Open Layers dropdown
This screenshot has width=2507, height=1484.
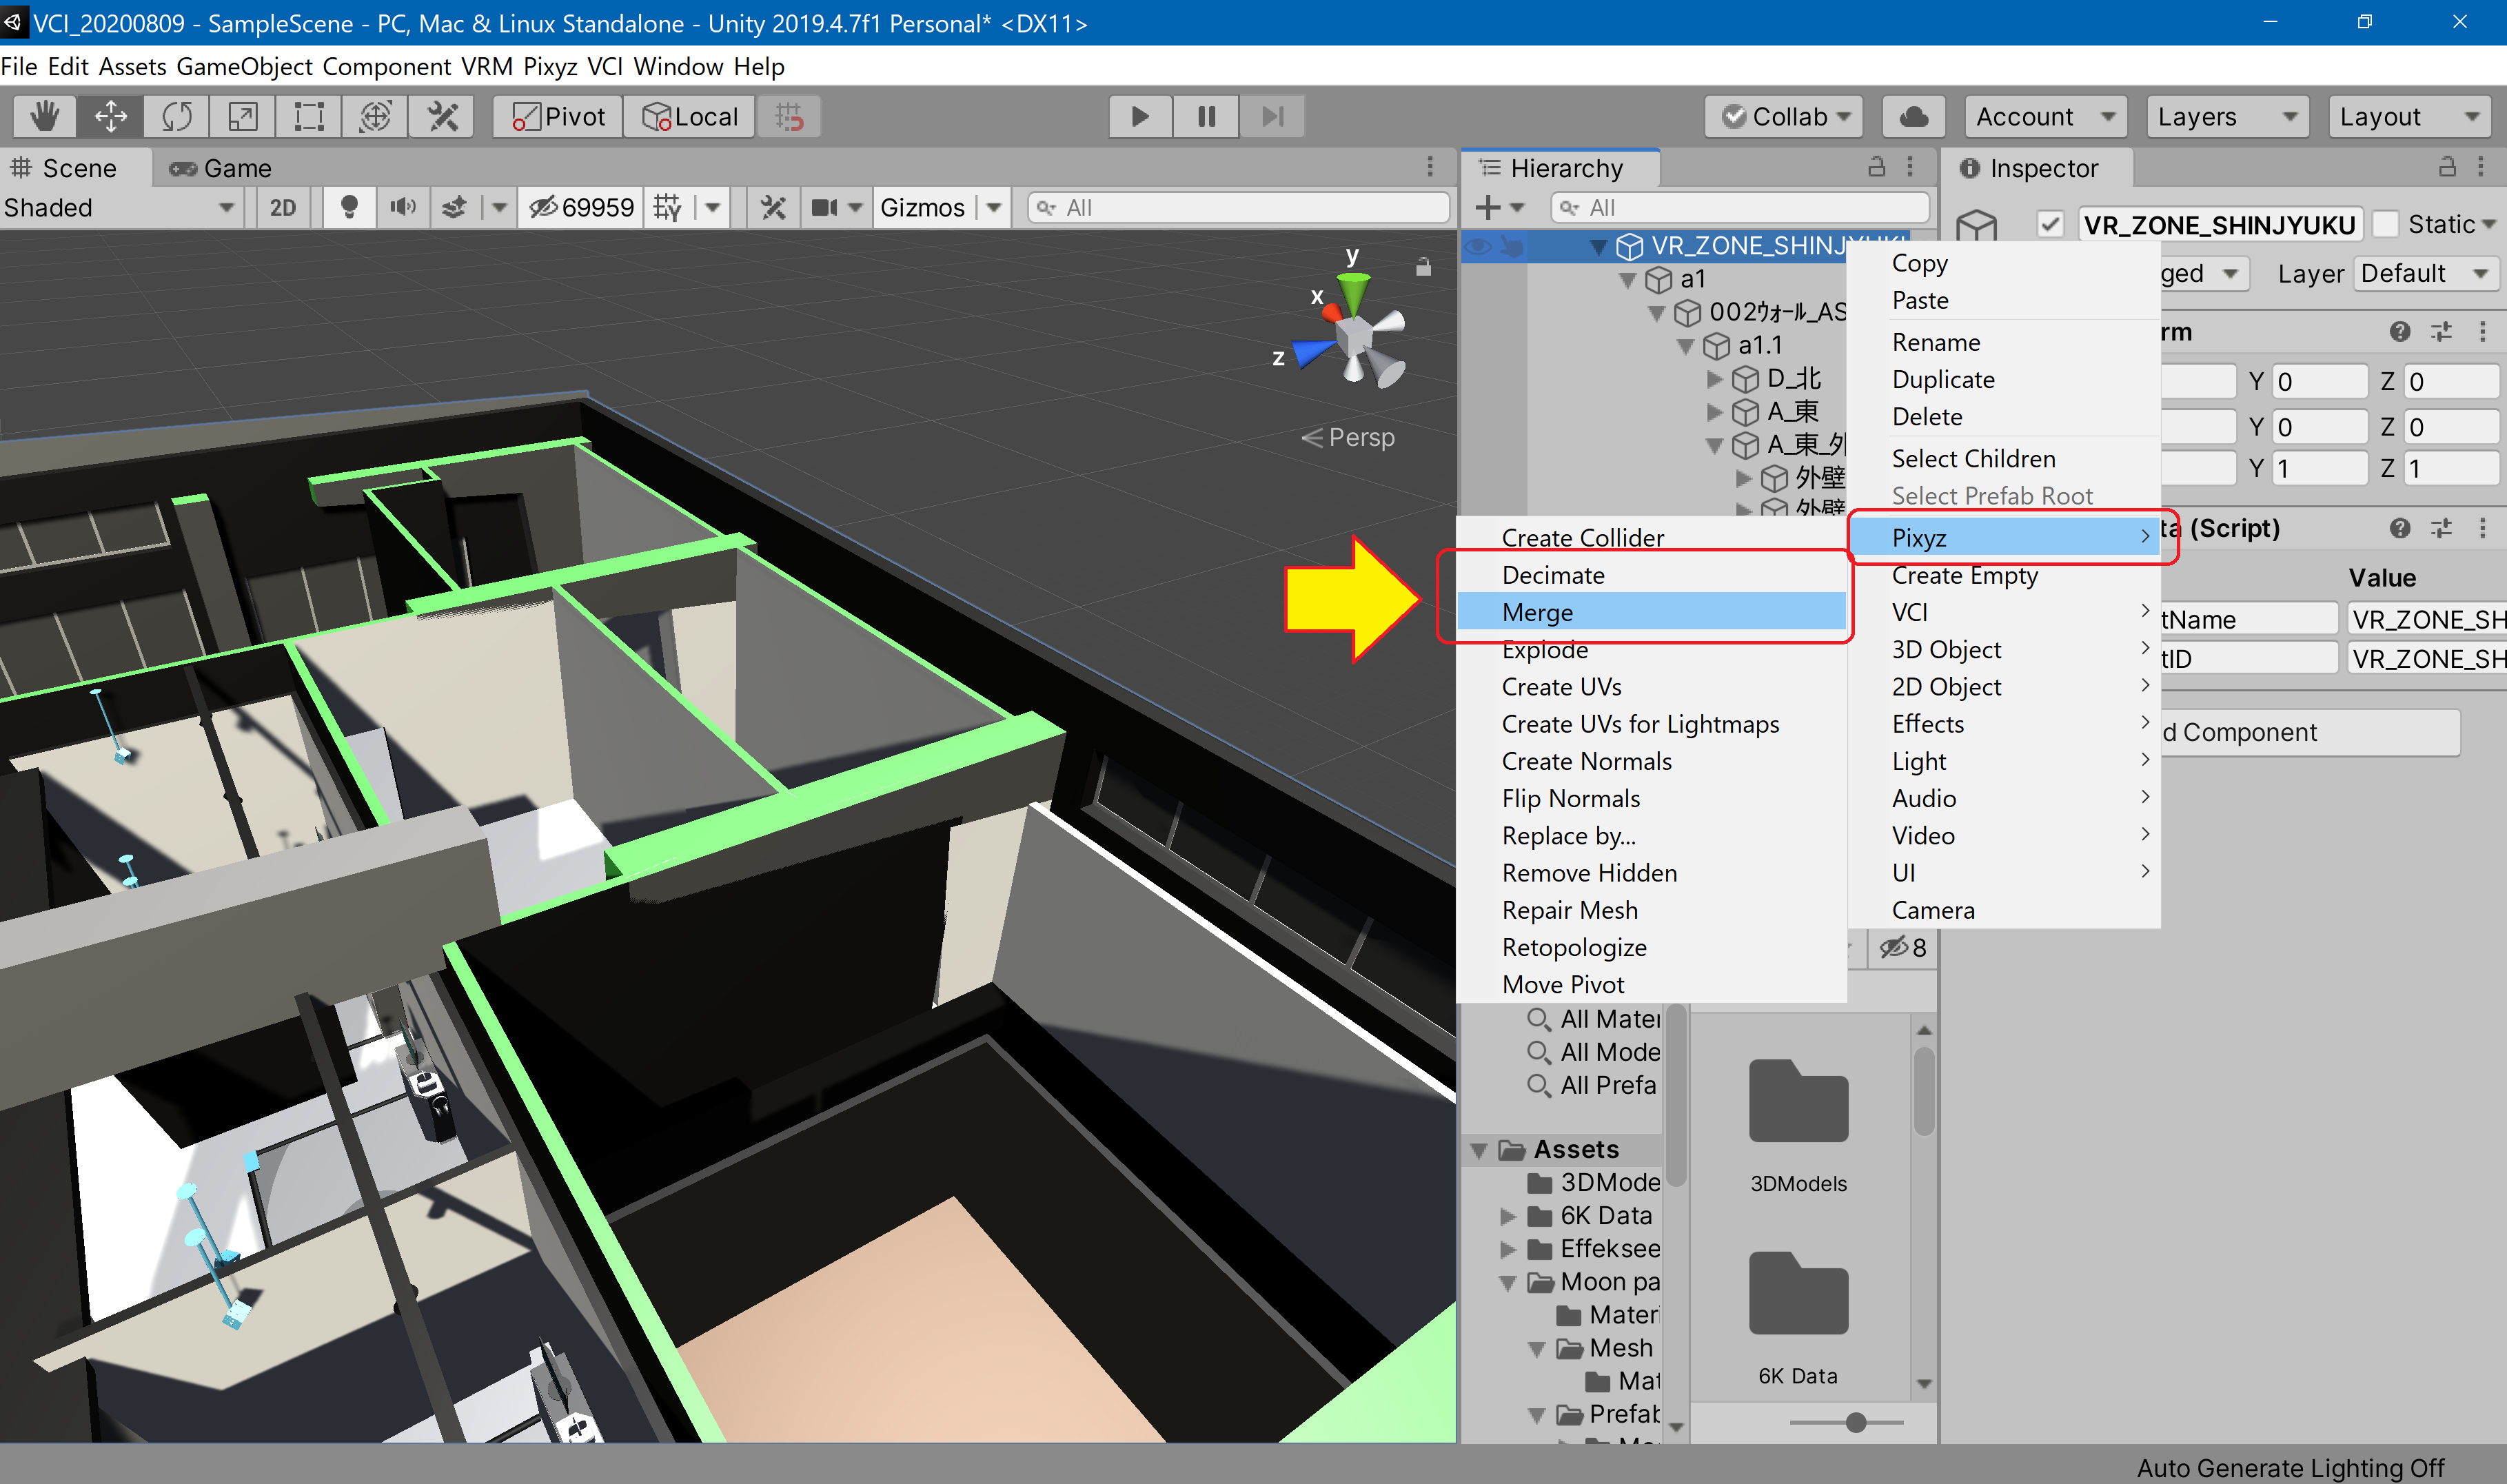coord(2227,117)
